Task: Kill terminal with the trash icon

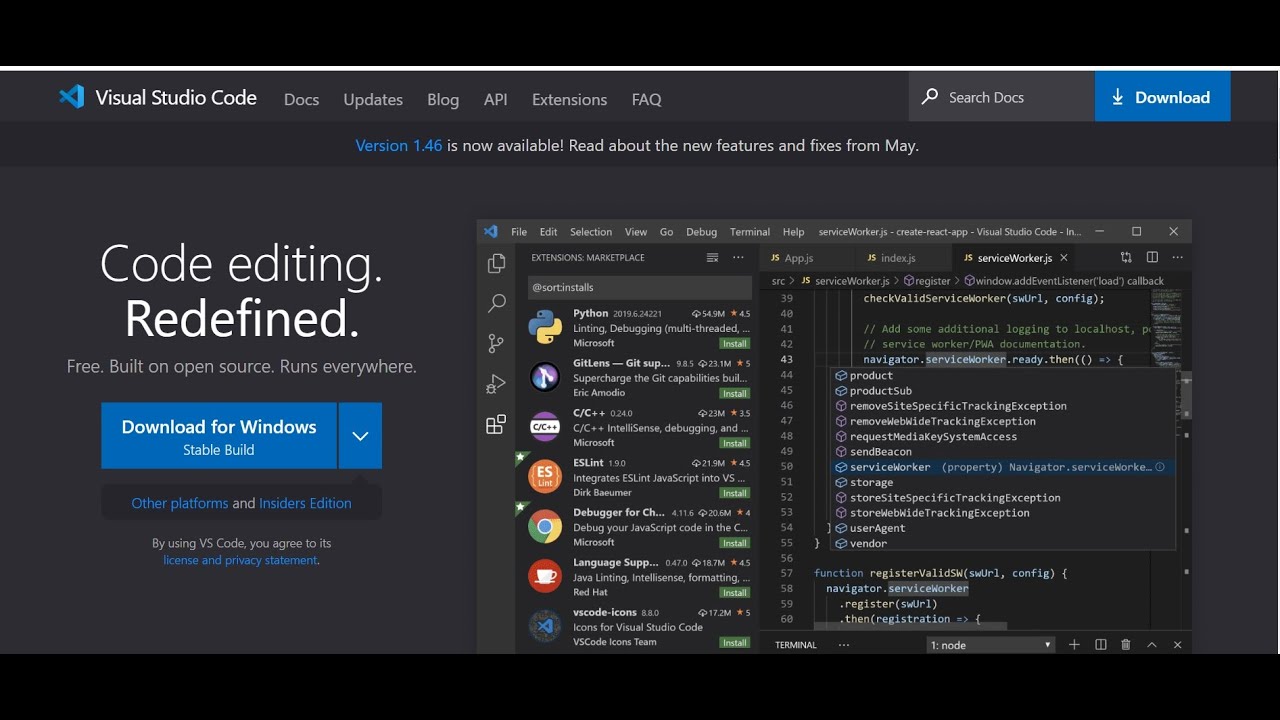Action: pyautogui.click(x=1126, y=645)
